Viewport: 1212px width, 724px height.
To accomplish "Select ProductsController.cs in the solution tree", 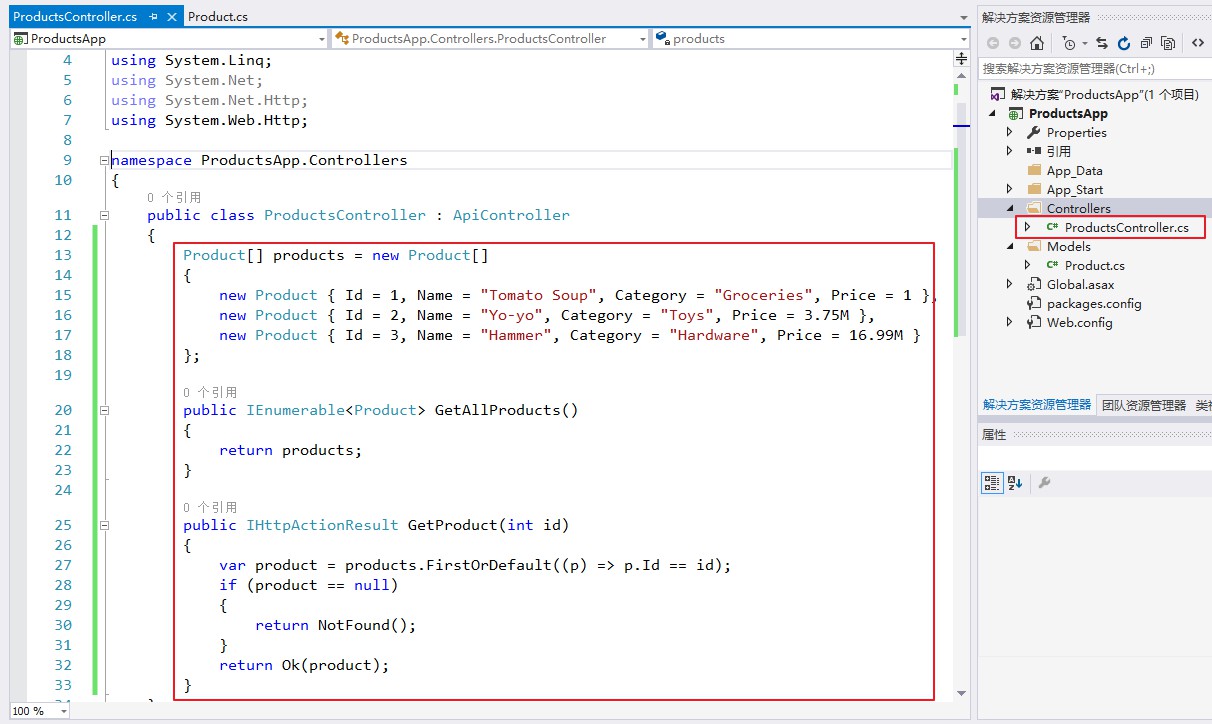I will tap(1126, 227).
